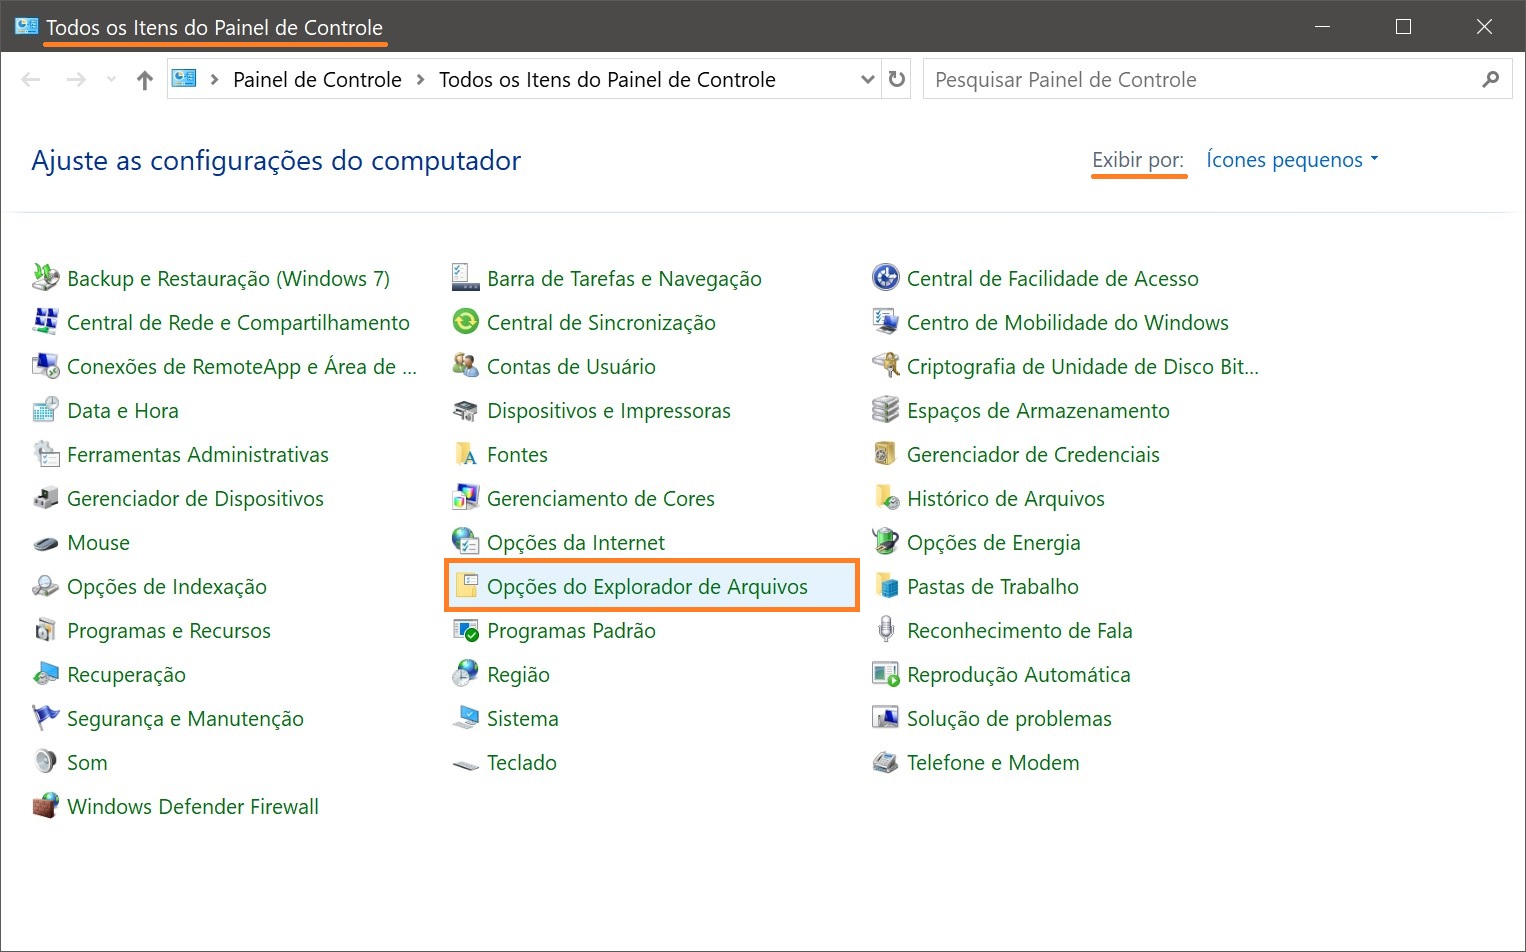The image size is (1526, 952).
Task: Click the Windows Defender Firewall icon
Action: (45, 806)
